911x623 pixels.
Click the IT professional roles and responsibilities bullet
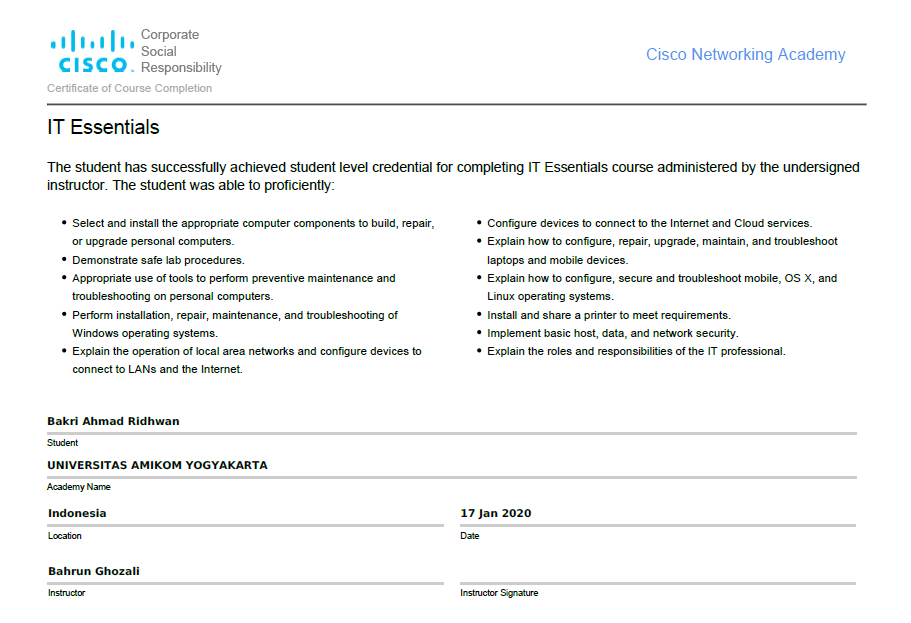pyautogui.click(x=636, y=351)
